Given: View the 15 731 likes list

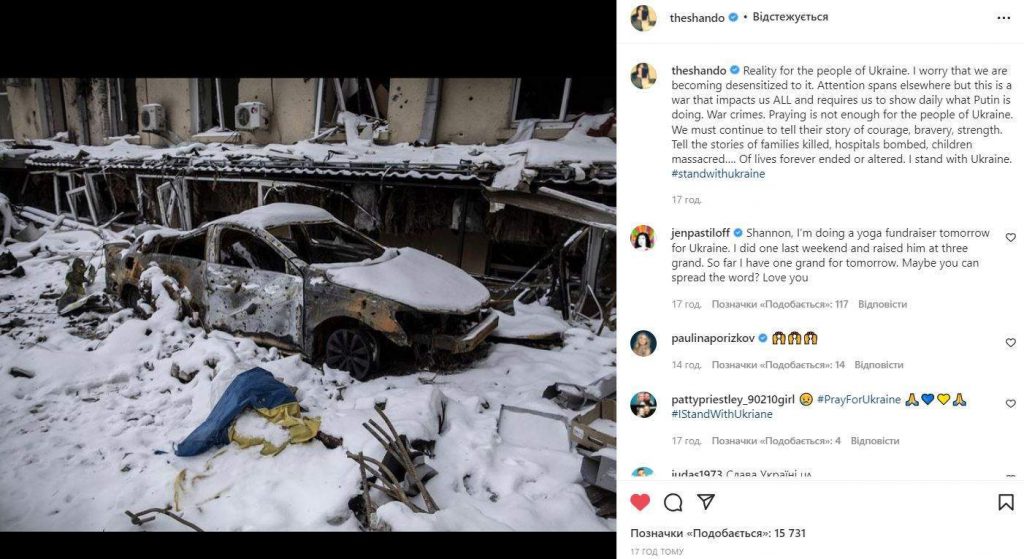Looking at the screenshot, I should pos(718,533).
